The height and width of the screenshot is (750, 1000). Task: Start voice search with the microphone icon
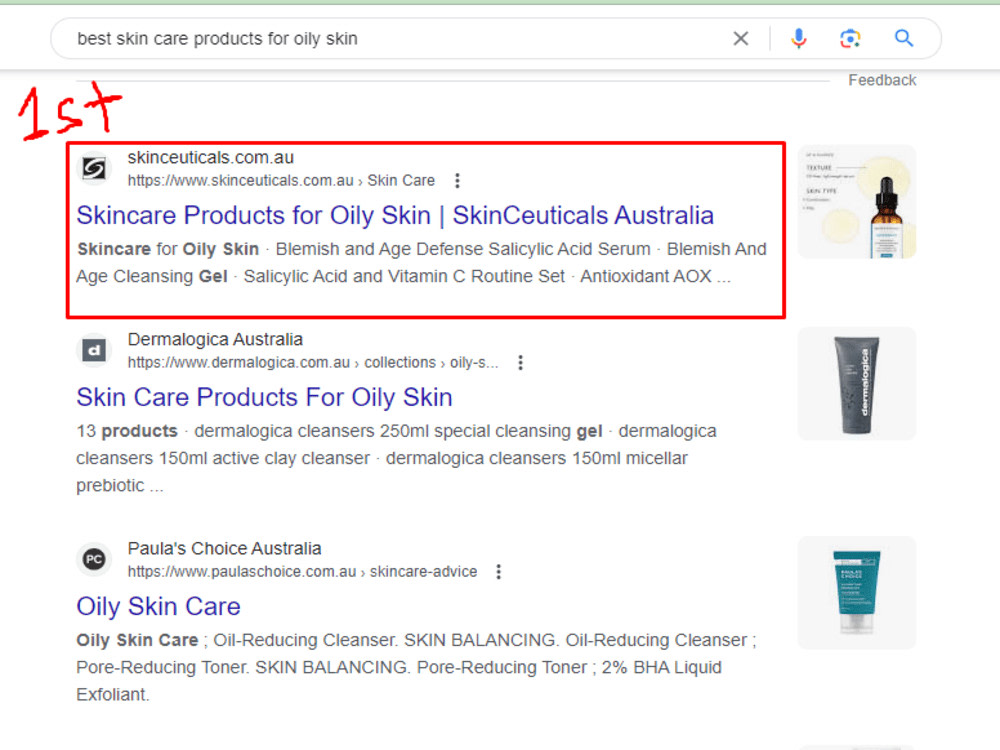point(798,39)
